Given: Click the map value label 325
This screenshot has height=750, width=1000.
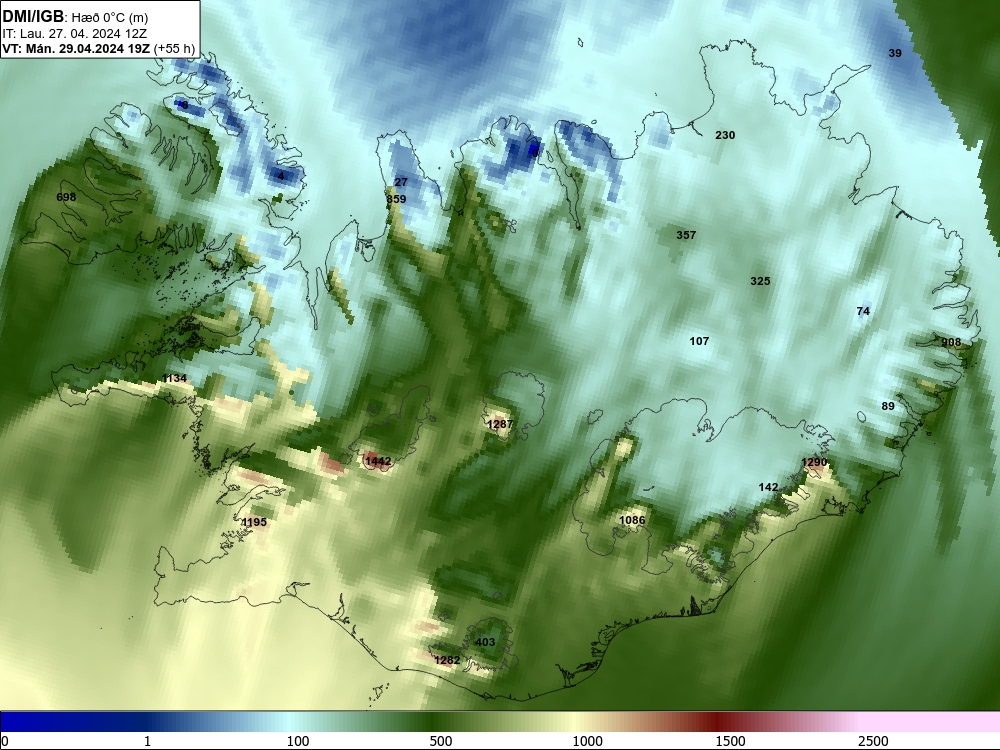Looking at the screenshot, I should [x=760, y=281].
